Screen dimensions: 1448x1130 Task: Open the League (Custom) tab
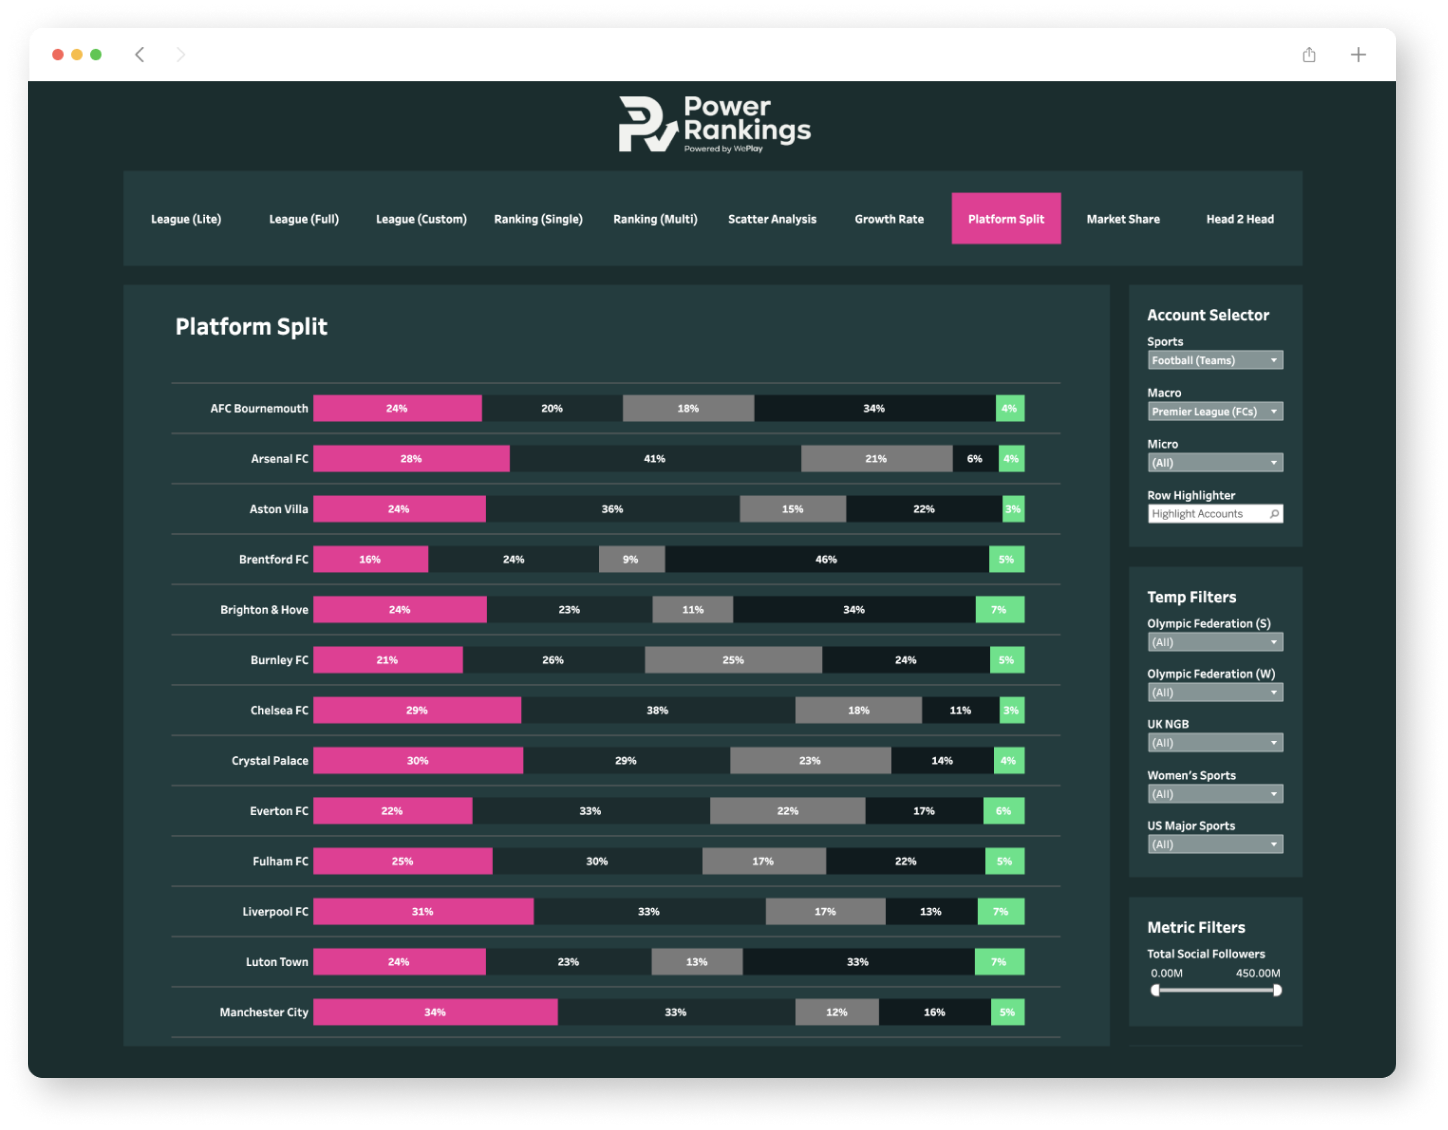click(x=421, y=219)
